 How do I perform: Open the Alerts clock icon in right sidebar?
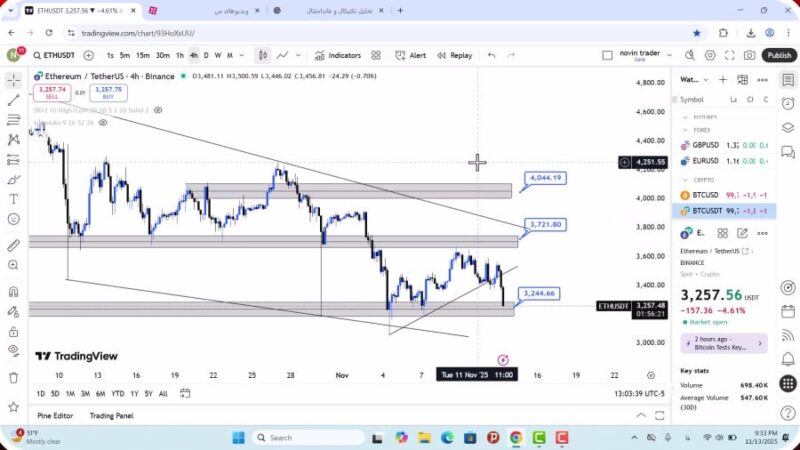pos(788,100)
